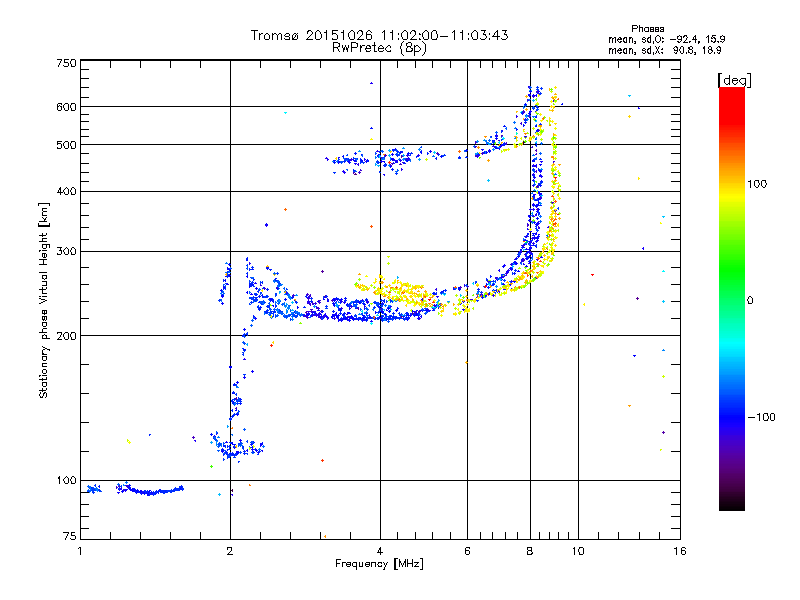
Task: Click the x-axis tick label '2'
Action: click(230, 551)
